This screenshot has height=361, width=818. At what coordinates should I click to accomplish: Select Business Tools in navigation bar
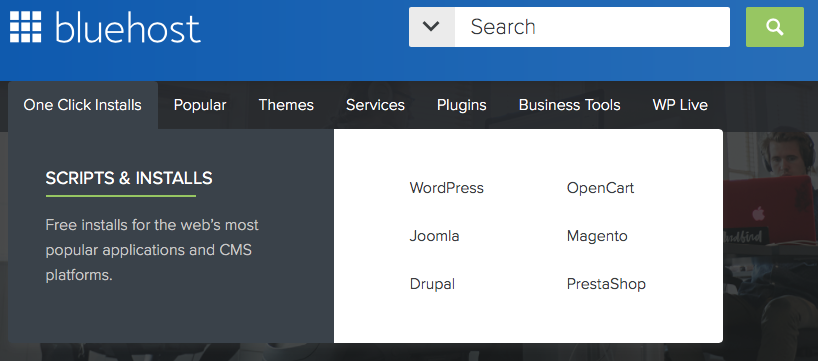[x=569, y=105]
